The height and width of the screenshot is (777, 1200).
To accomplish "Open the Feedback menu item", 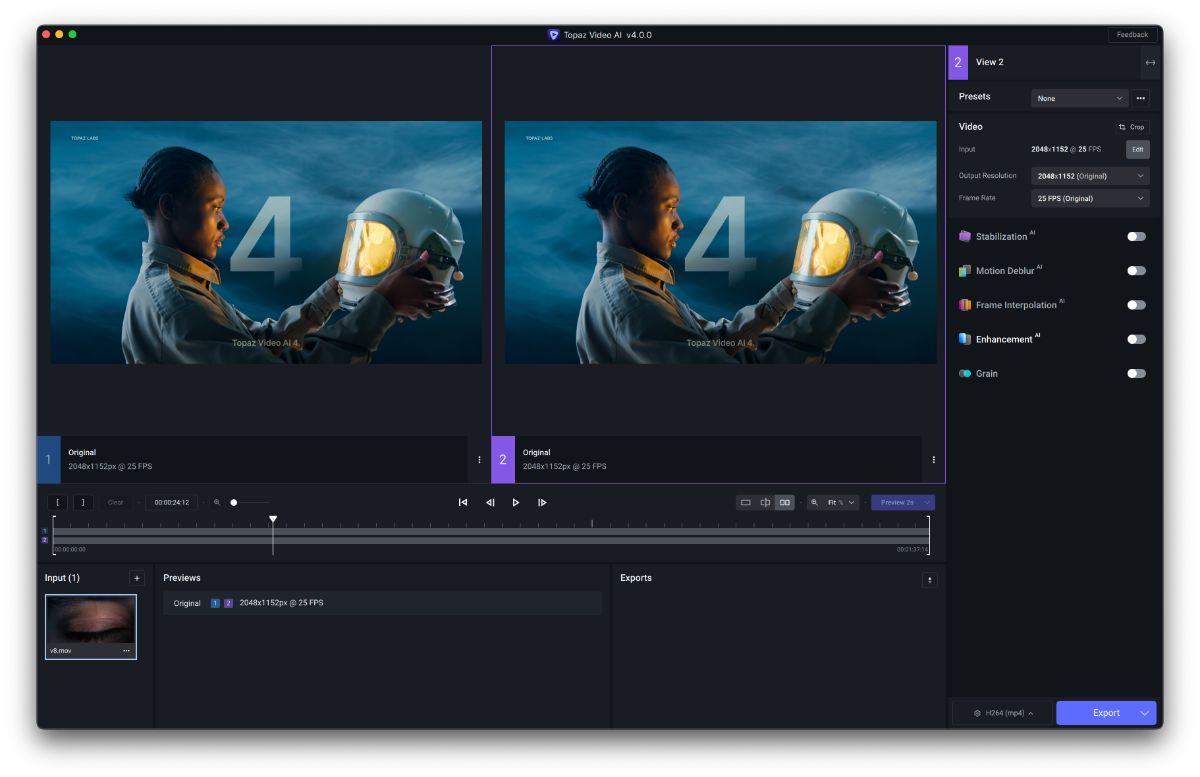I will click(1132, 35).
